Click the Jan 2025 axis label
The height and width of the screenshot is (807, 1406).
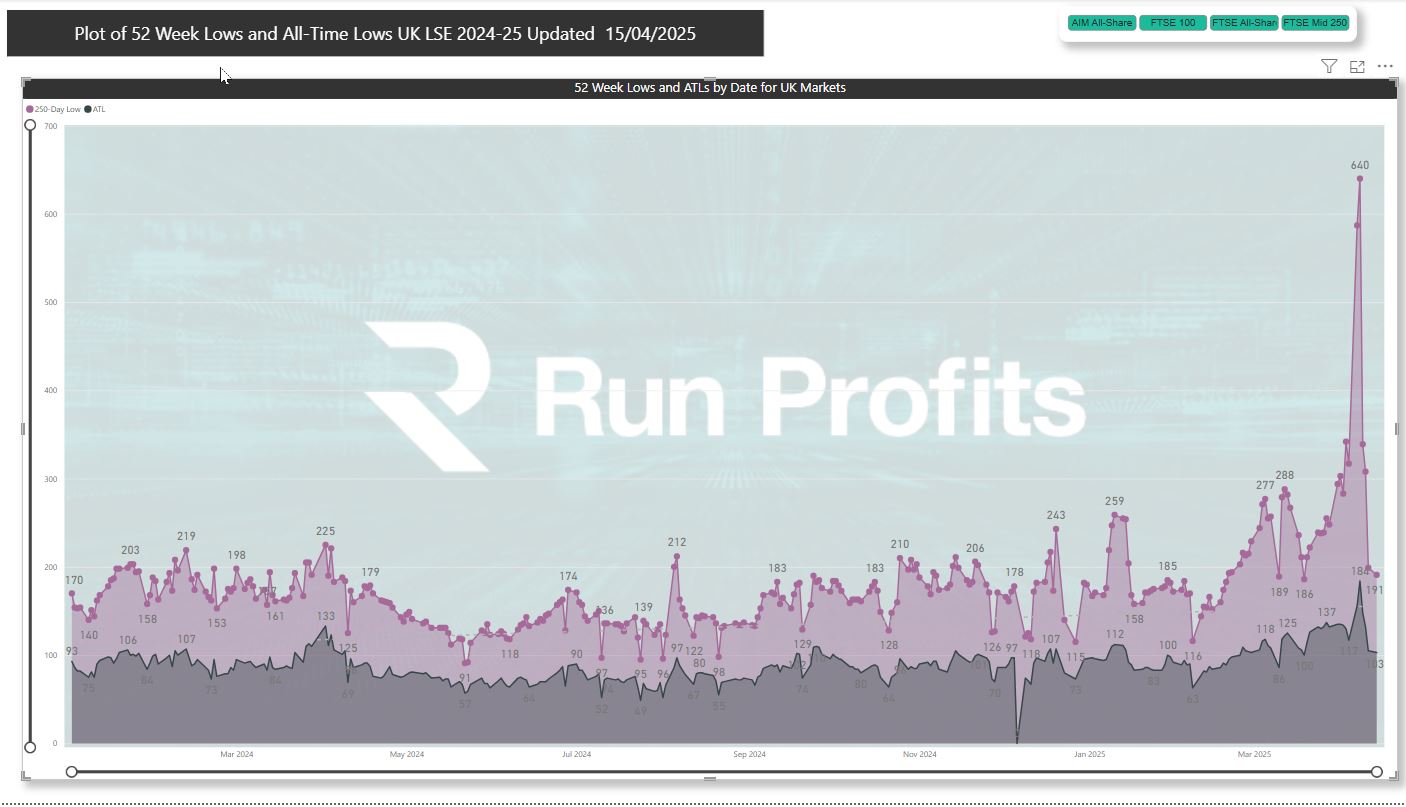1089,755
